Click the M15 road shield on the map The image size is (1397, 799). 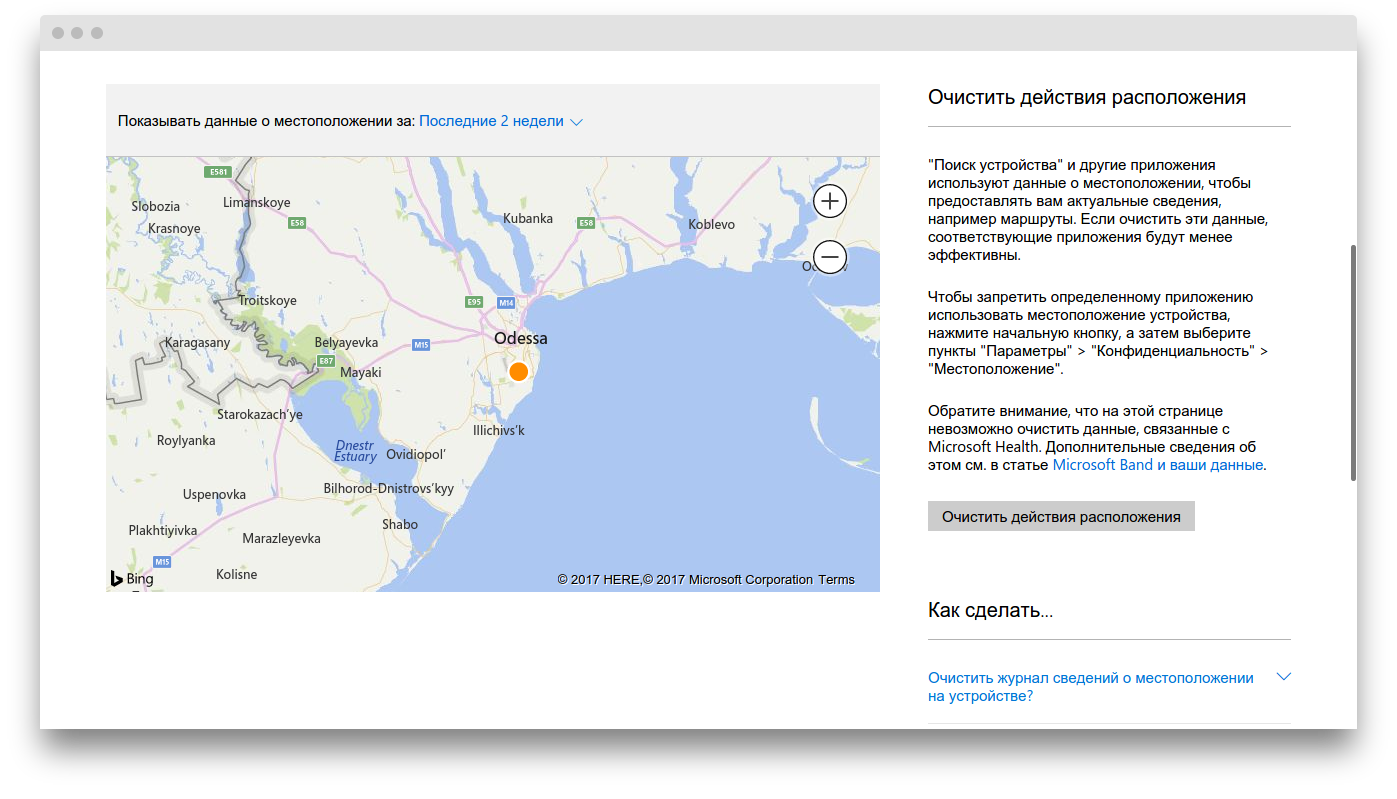tap(421, 345)
